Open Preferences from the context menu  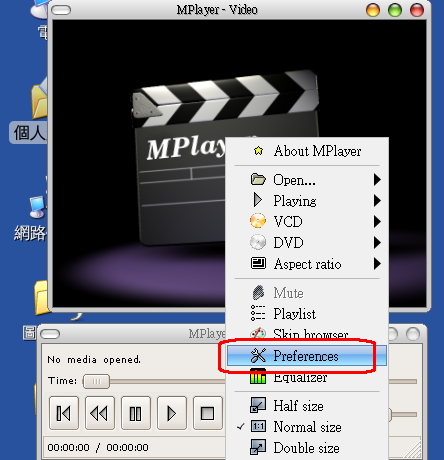307,356
